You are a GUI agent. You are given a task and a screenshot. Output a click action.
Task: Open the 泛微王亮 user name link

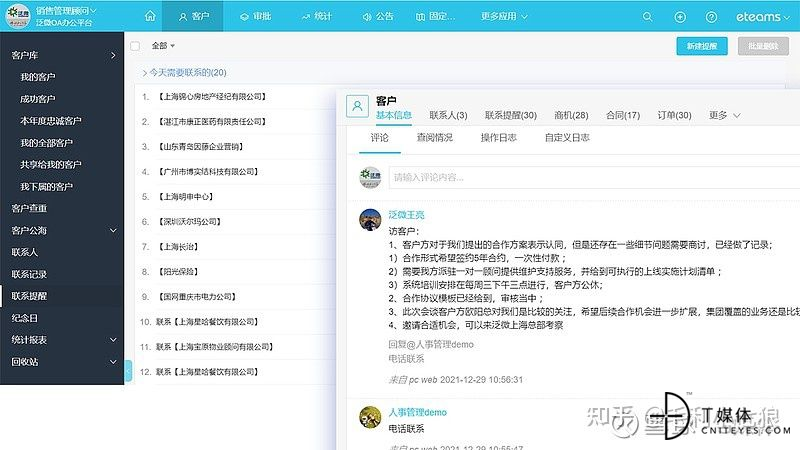click(406, 215)
